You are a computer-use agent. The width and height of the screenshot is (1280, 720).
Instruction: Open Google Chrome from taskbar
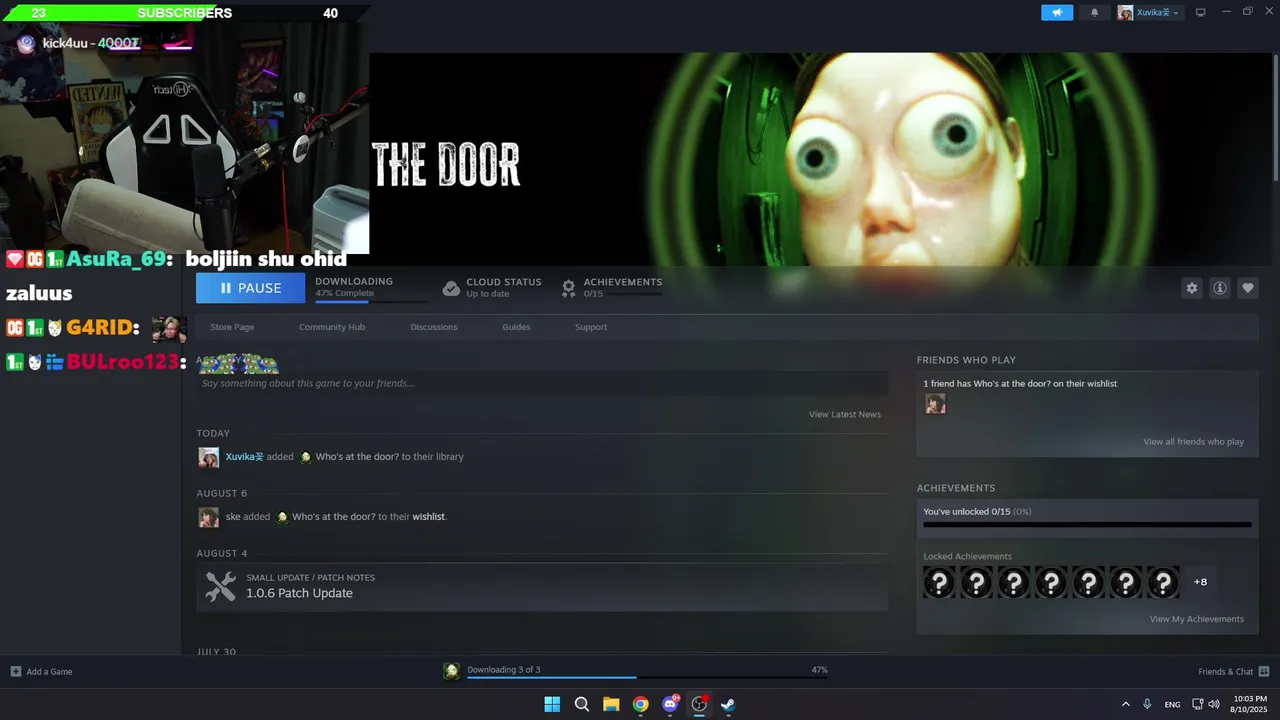[x=641, y=704]
